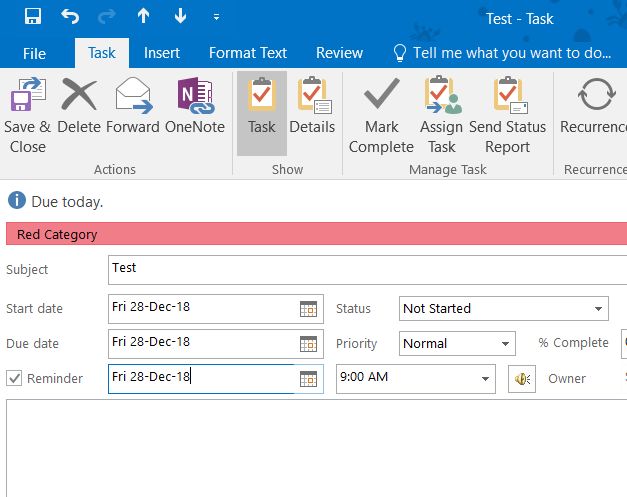The width and height of the screenshot is (627, 497).
Task: Click the greyed Redo arrow
Action: pyautogui.click(x=106, y=17)
